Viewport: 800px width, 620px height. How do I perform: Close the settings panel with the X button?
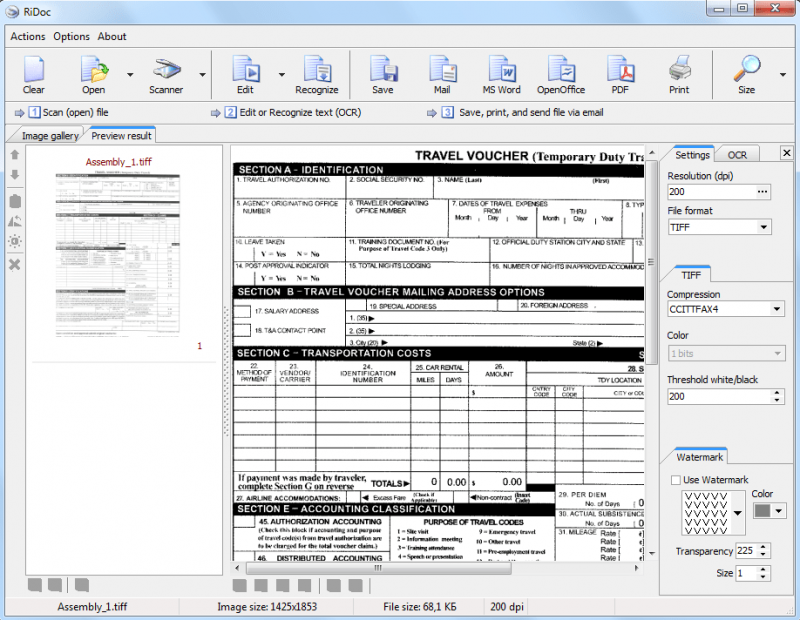click(x=786, y=153)
